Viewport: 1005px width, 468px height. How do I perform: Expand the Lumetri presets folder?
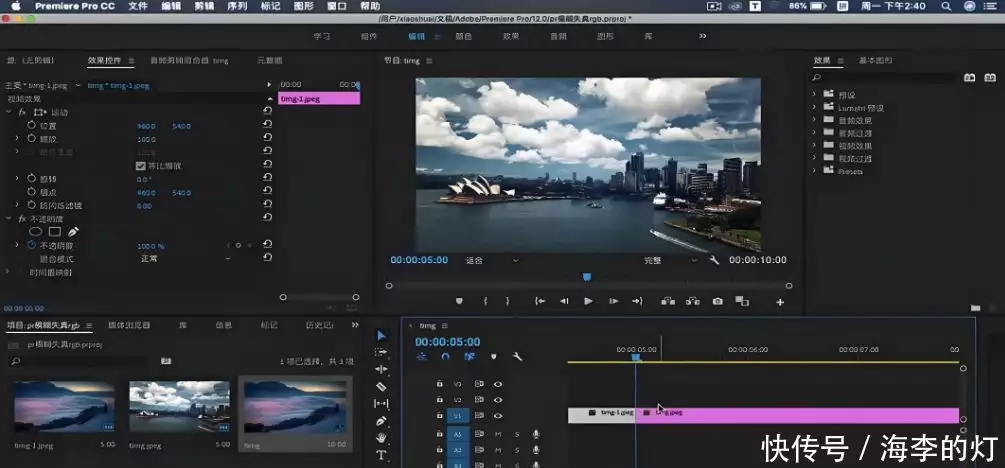[815, 108]
